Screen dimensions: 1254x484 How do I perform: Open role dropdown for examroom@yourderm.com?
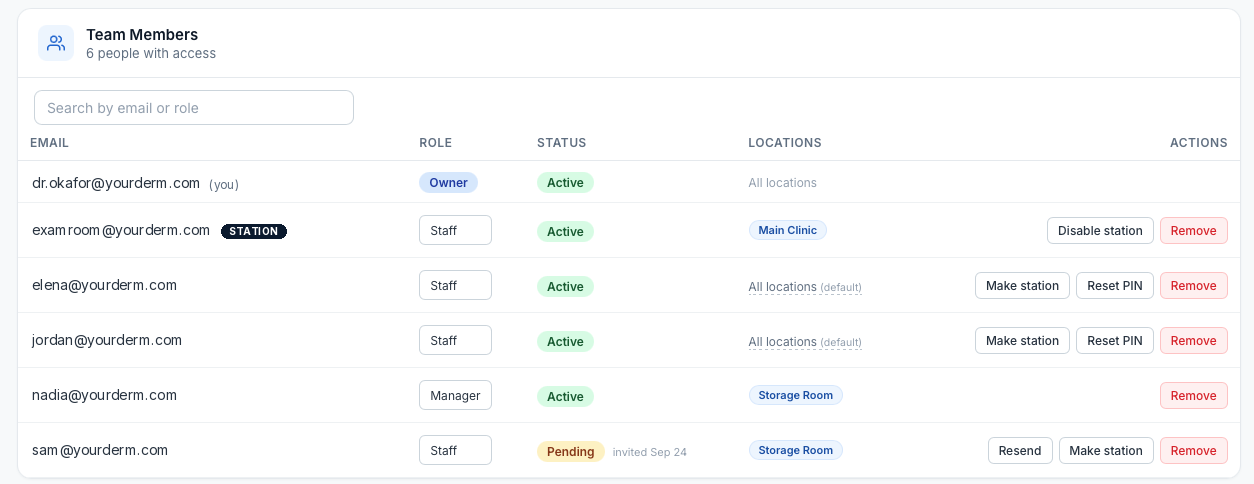[x=455, y=230]
